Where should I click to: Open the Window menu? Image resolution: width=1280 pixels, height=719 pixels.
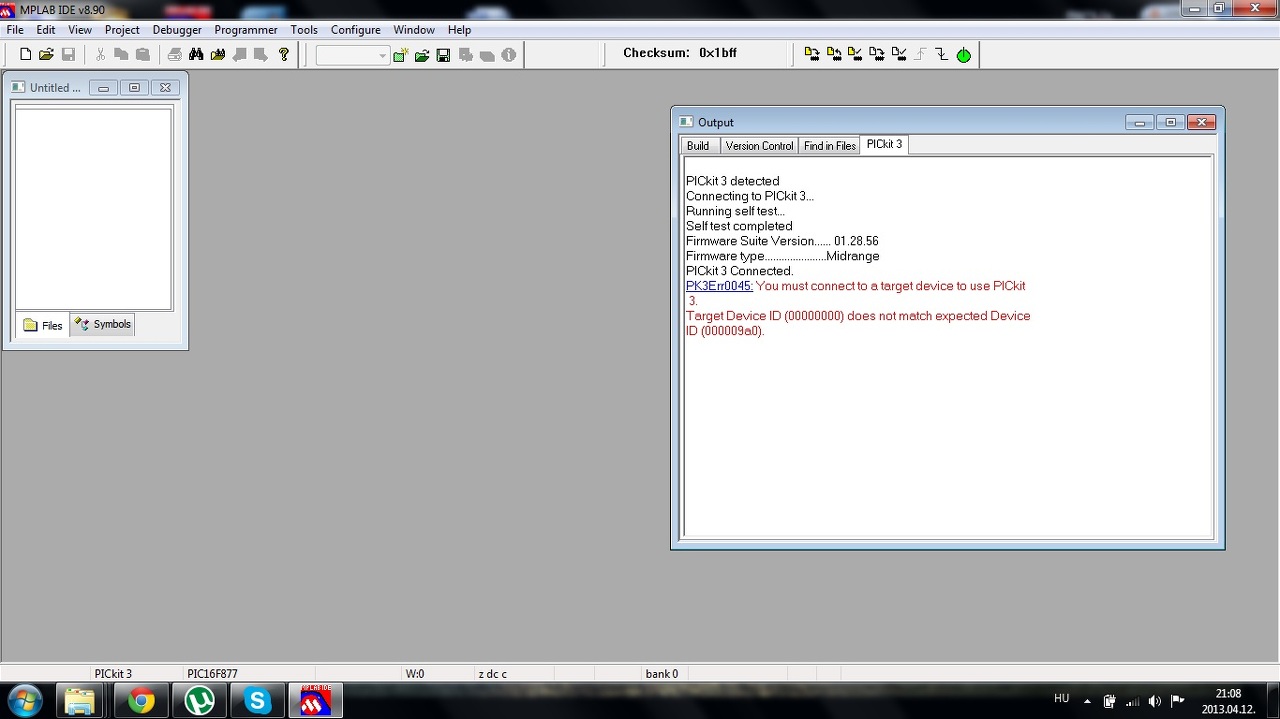pos(414,30)
